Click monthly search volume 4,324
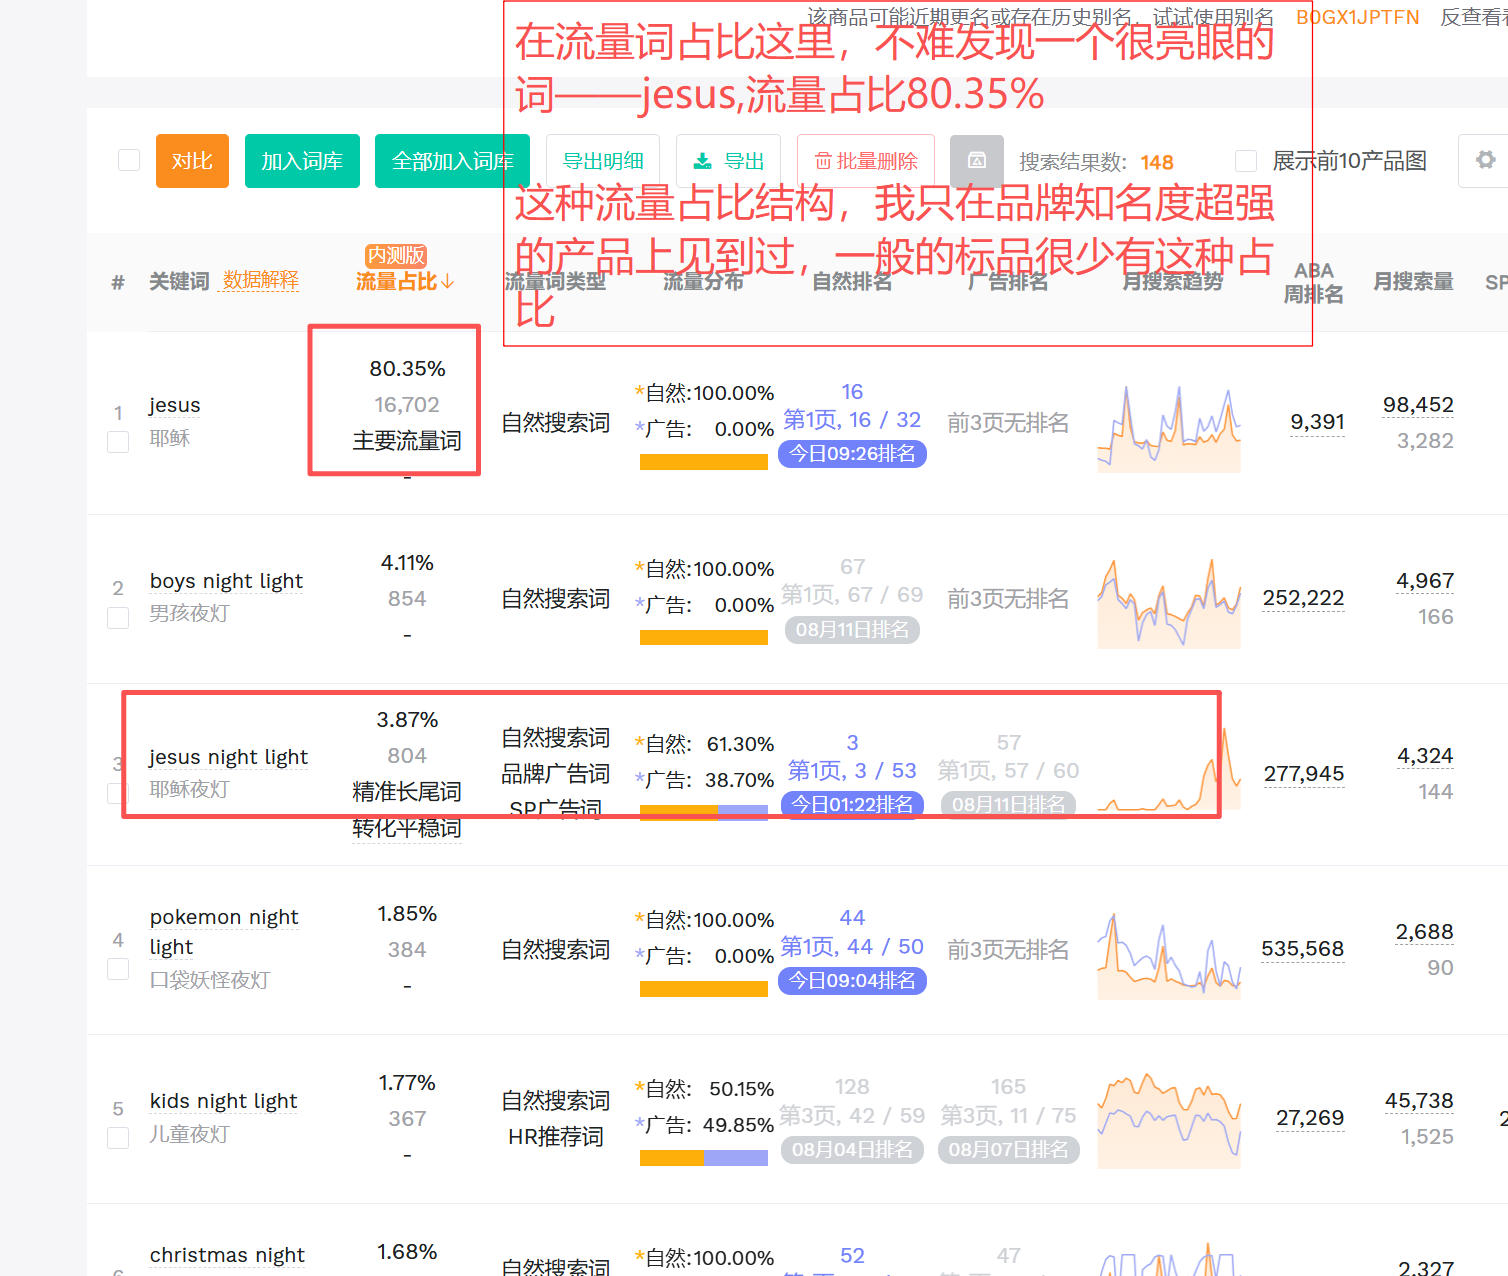 1425,756
